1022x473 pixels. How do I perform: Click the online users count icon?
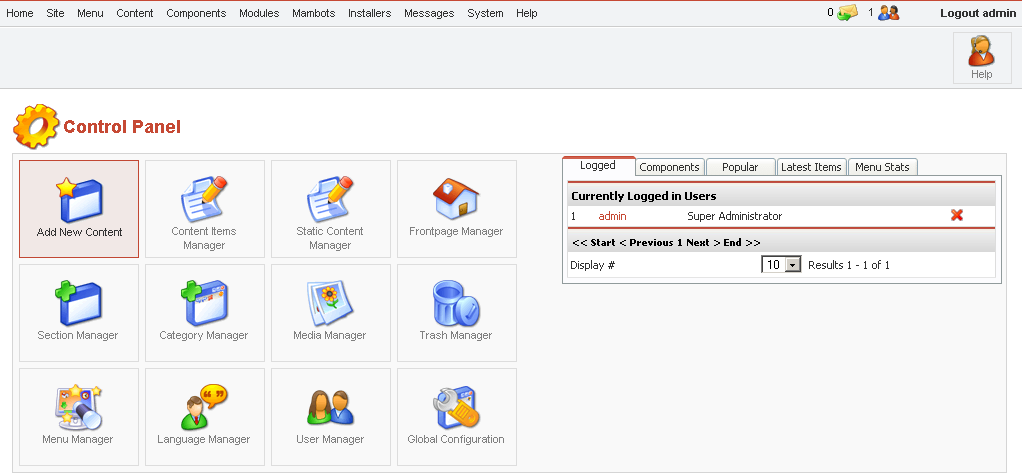tap(888, 13)
